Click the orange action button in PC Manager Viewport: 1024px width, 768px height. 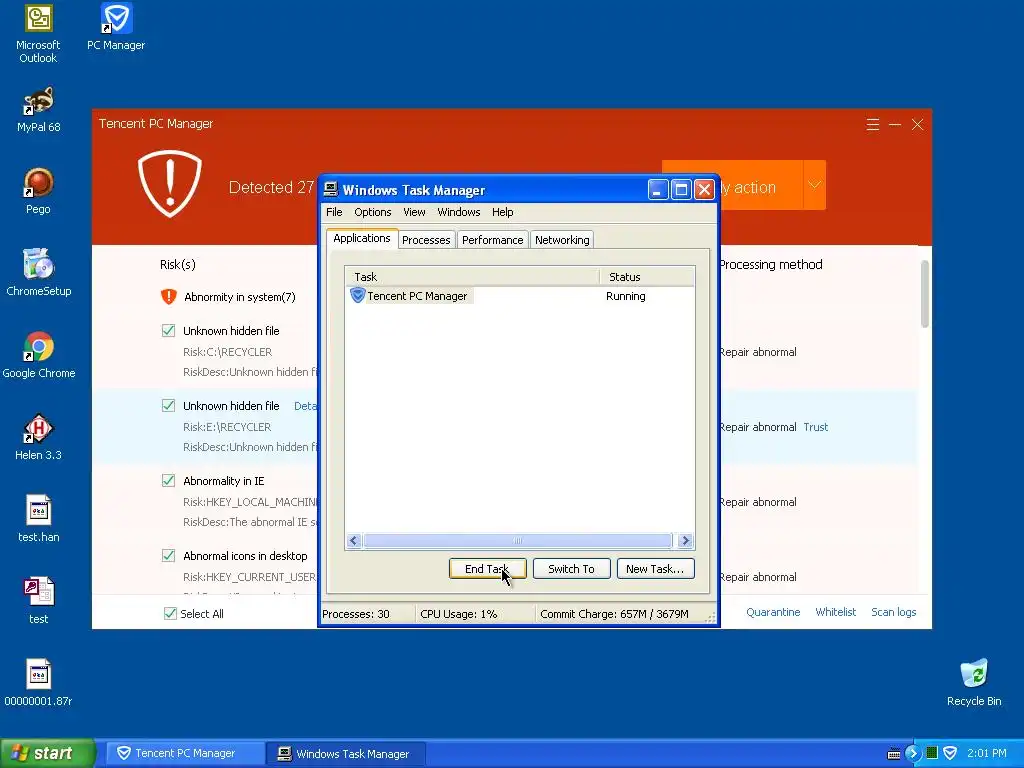coord(761,185)
